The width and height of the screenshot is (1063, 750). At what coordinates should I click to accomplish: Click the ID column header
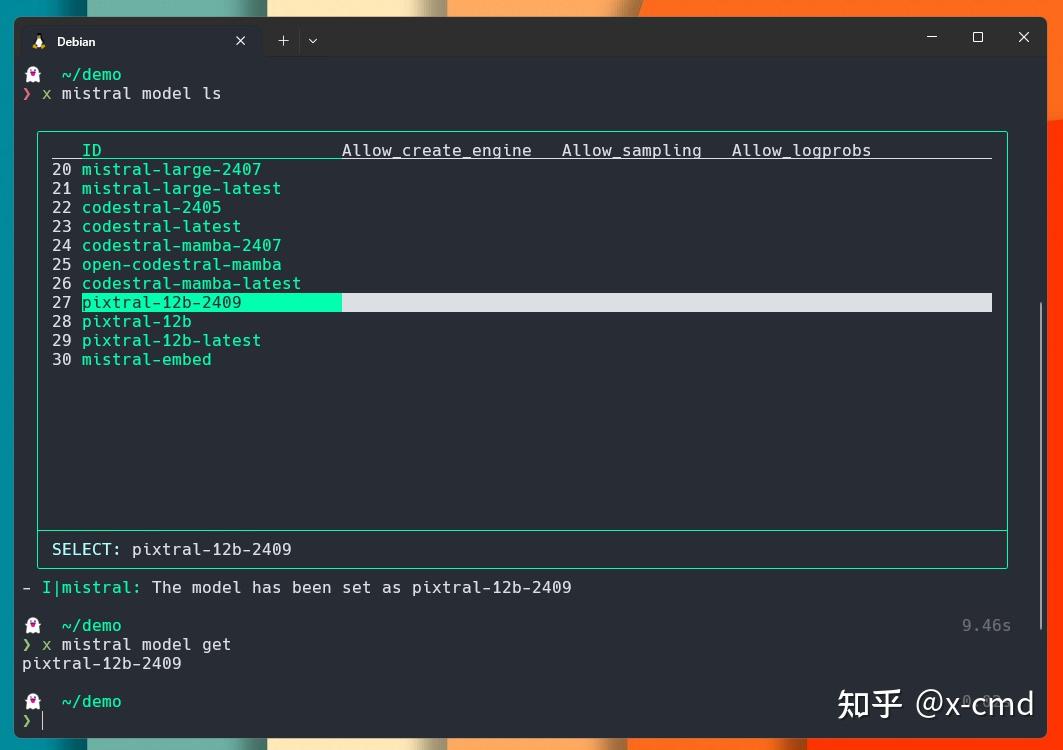(91, 150)
